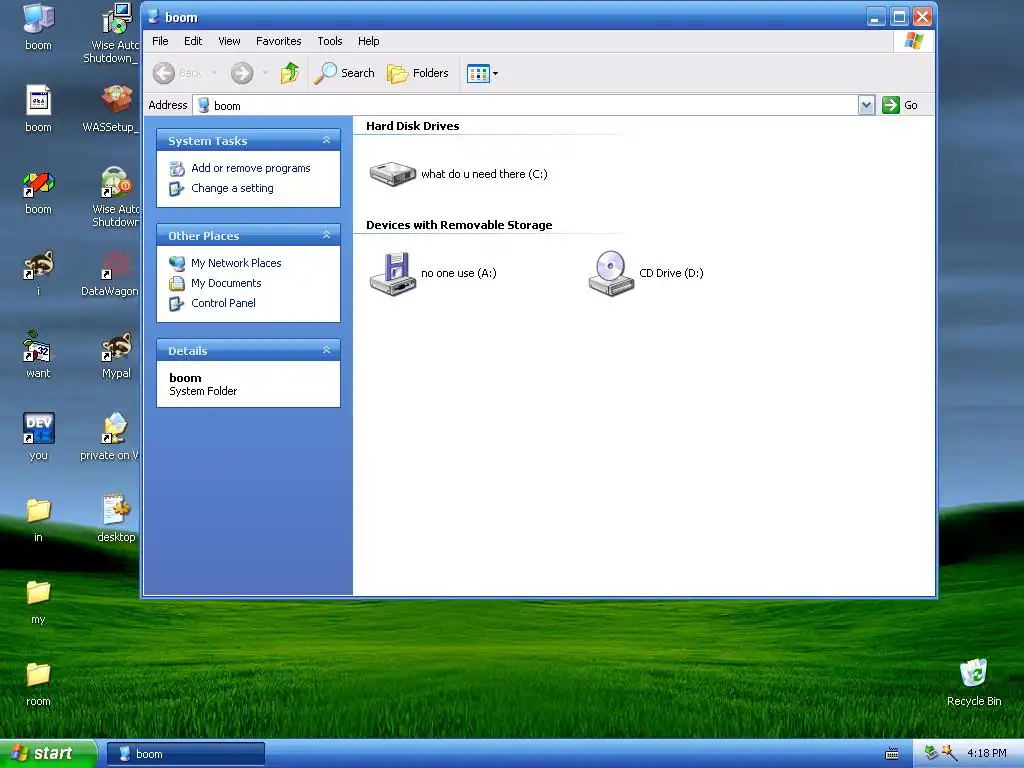Click 'what do u need there (C:)' label
The image size is (1024, 768).
point(485,174)
